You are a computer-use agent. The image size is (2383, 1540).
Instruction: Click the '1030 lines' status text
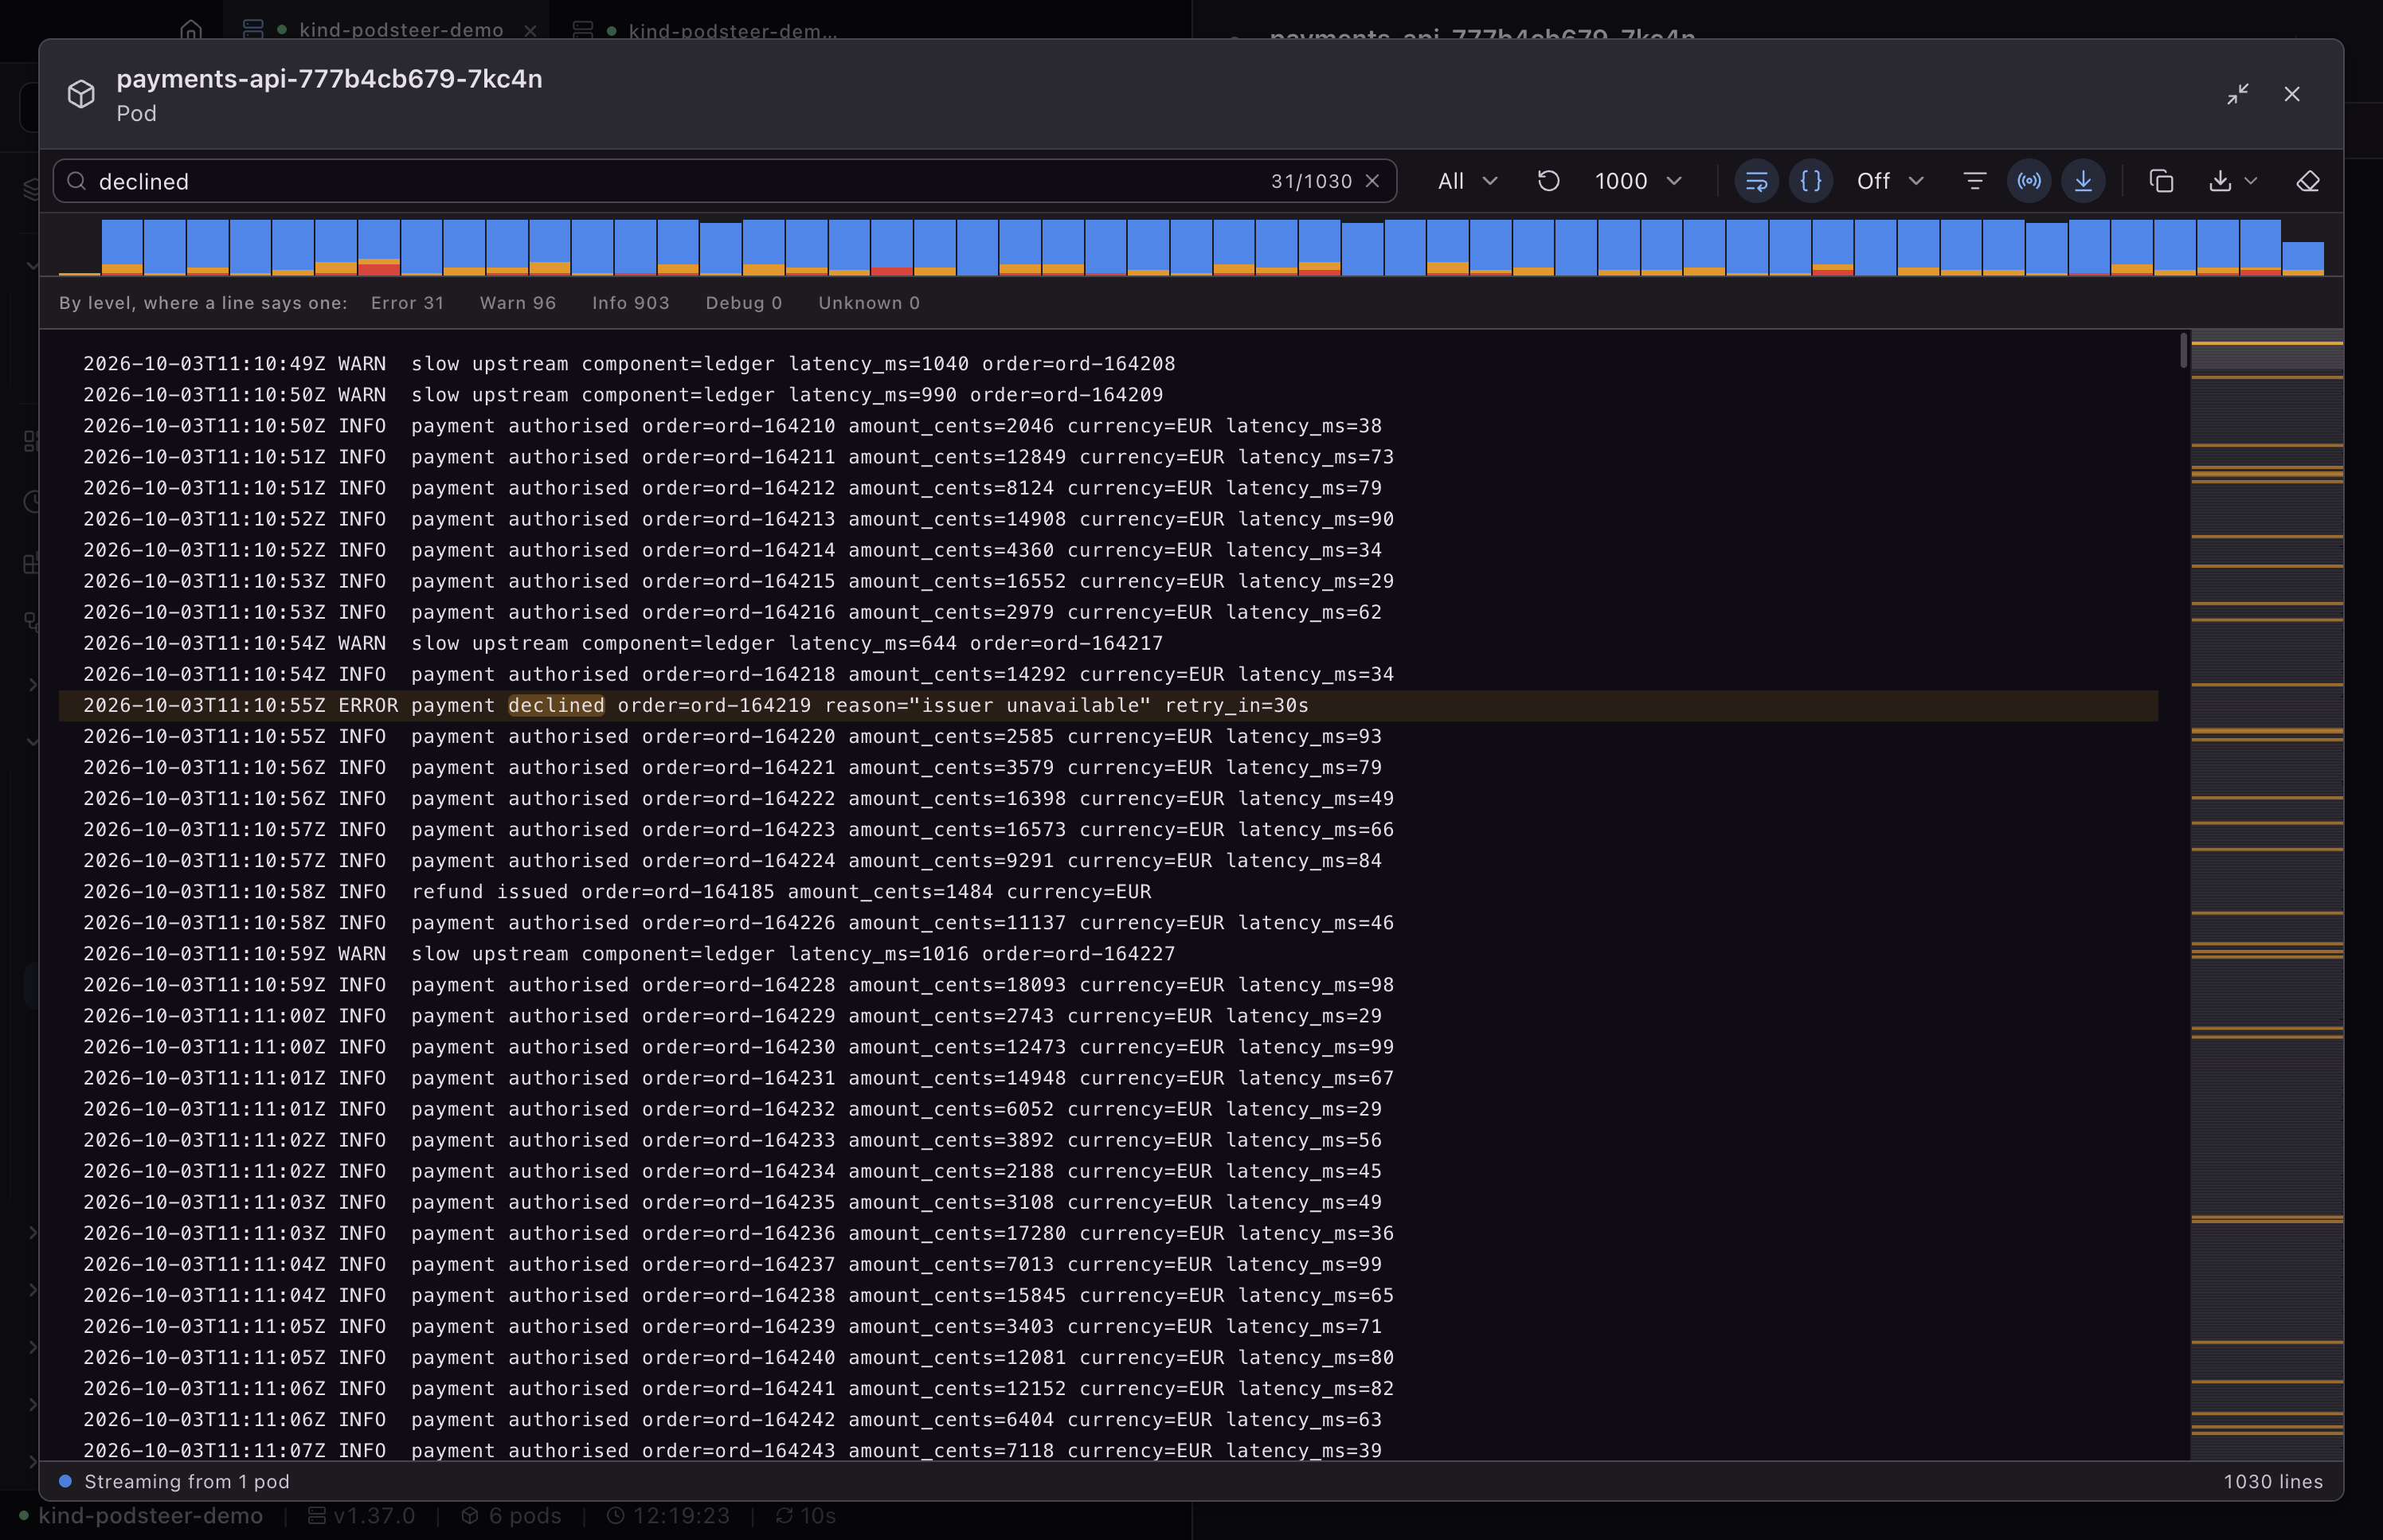tap(2273, 1481)
